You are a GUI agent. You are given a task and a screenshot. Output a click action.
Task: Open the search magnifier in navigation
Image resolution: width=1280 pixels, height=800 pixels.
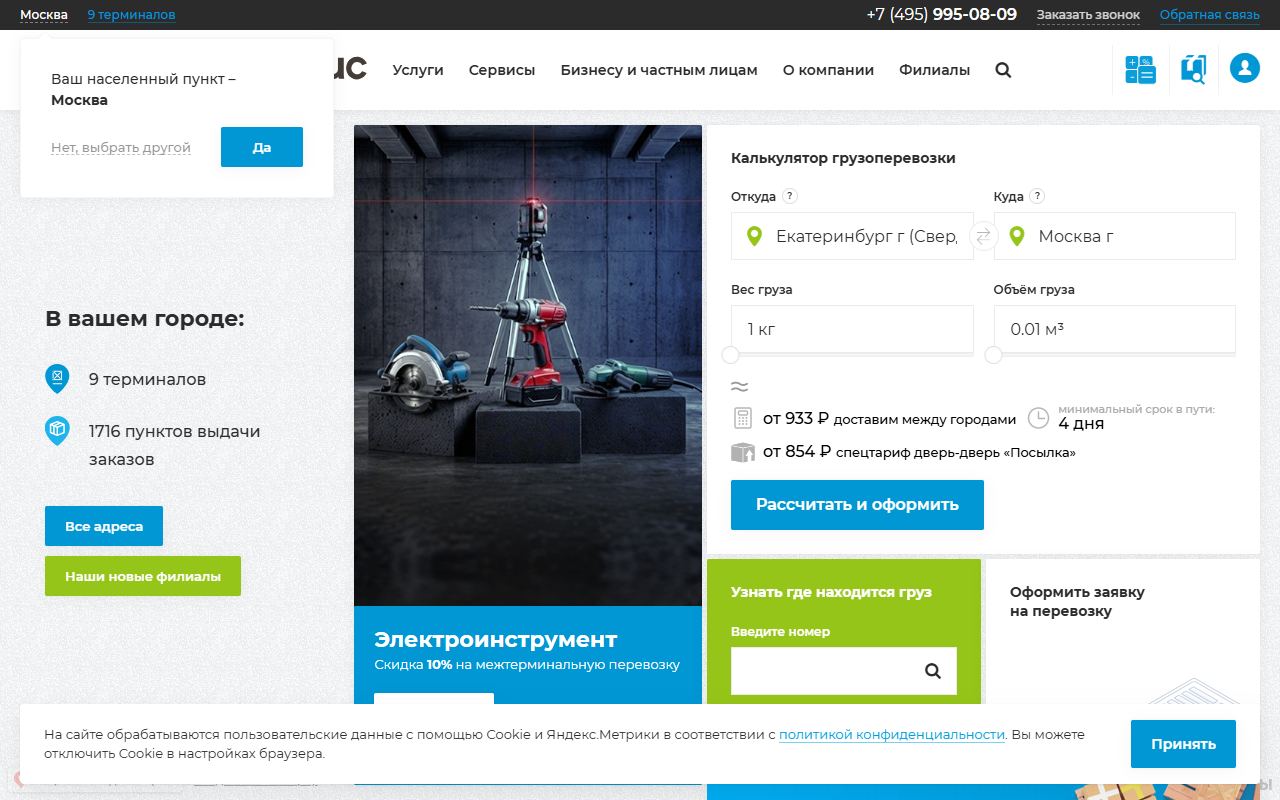1003,70
